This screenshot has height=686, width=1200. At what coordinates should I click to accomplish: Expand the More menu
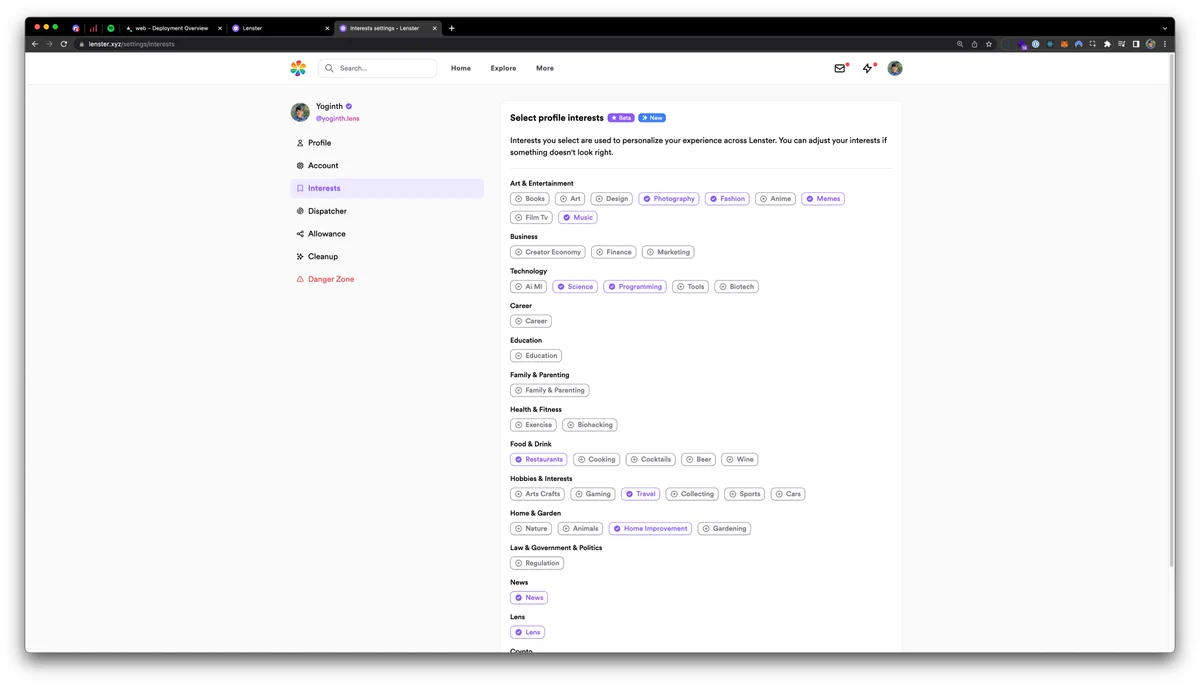[545, 68]
